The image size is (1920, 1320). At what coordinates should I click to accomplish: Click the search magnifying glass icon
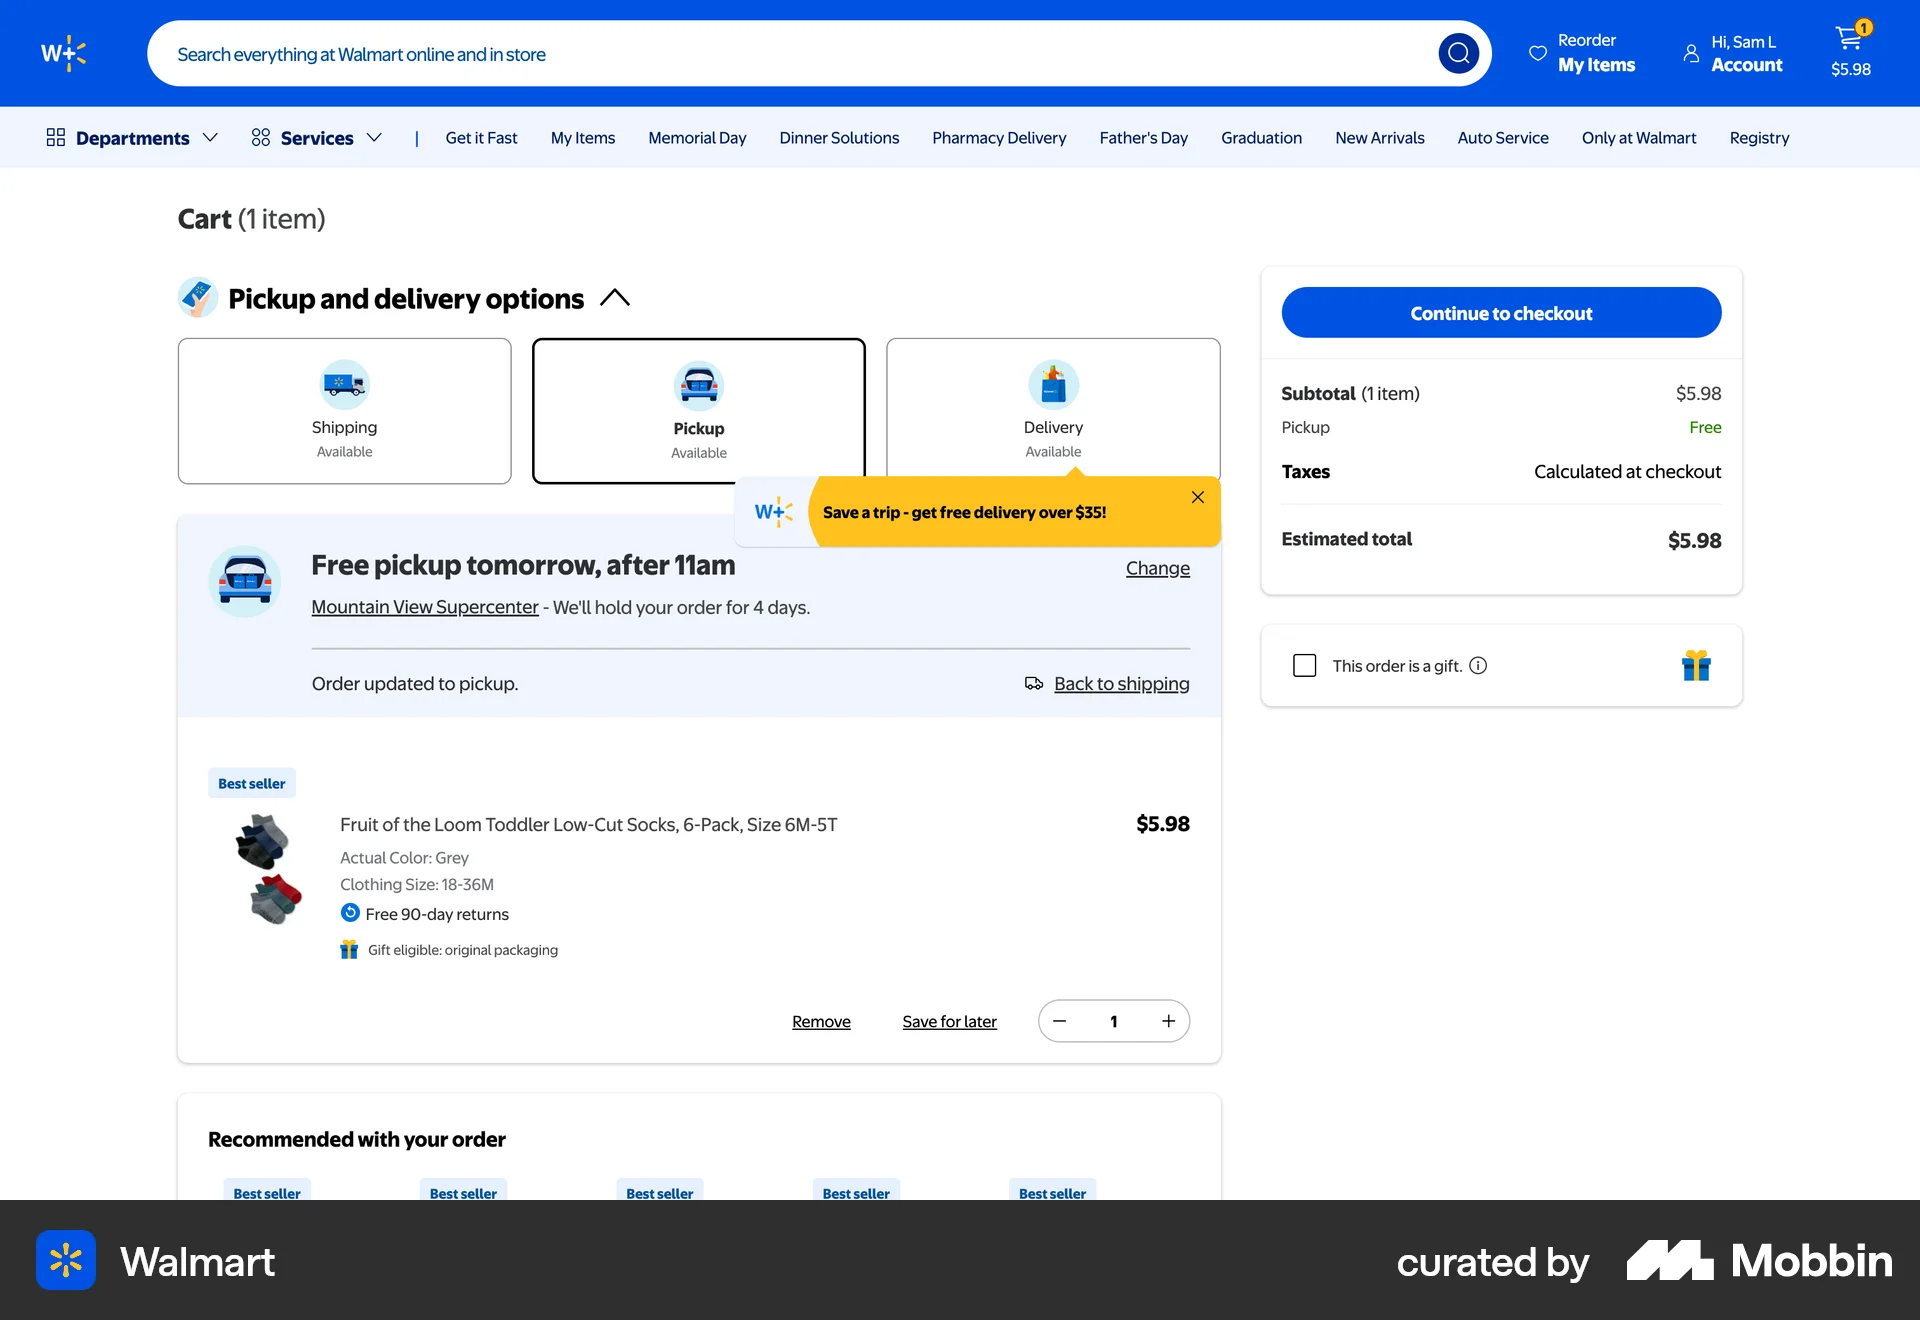pos(1458,52)
